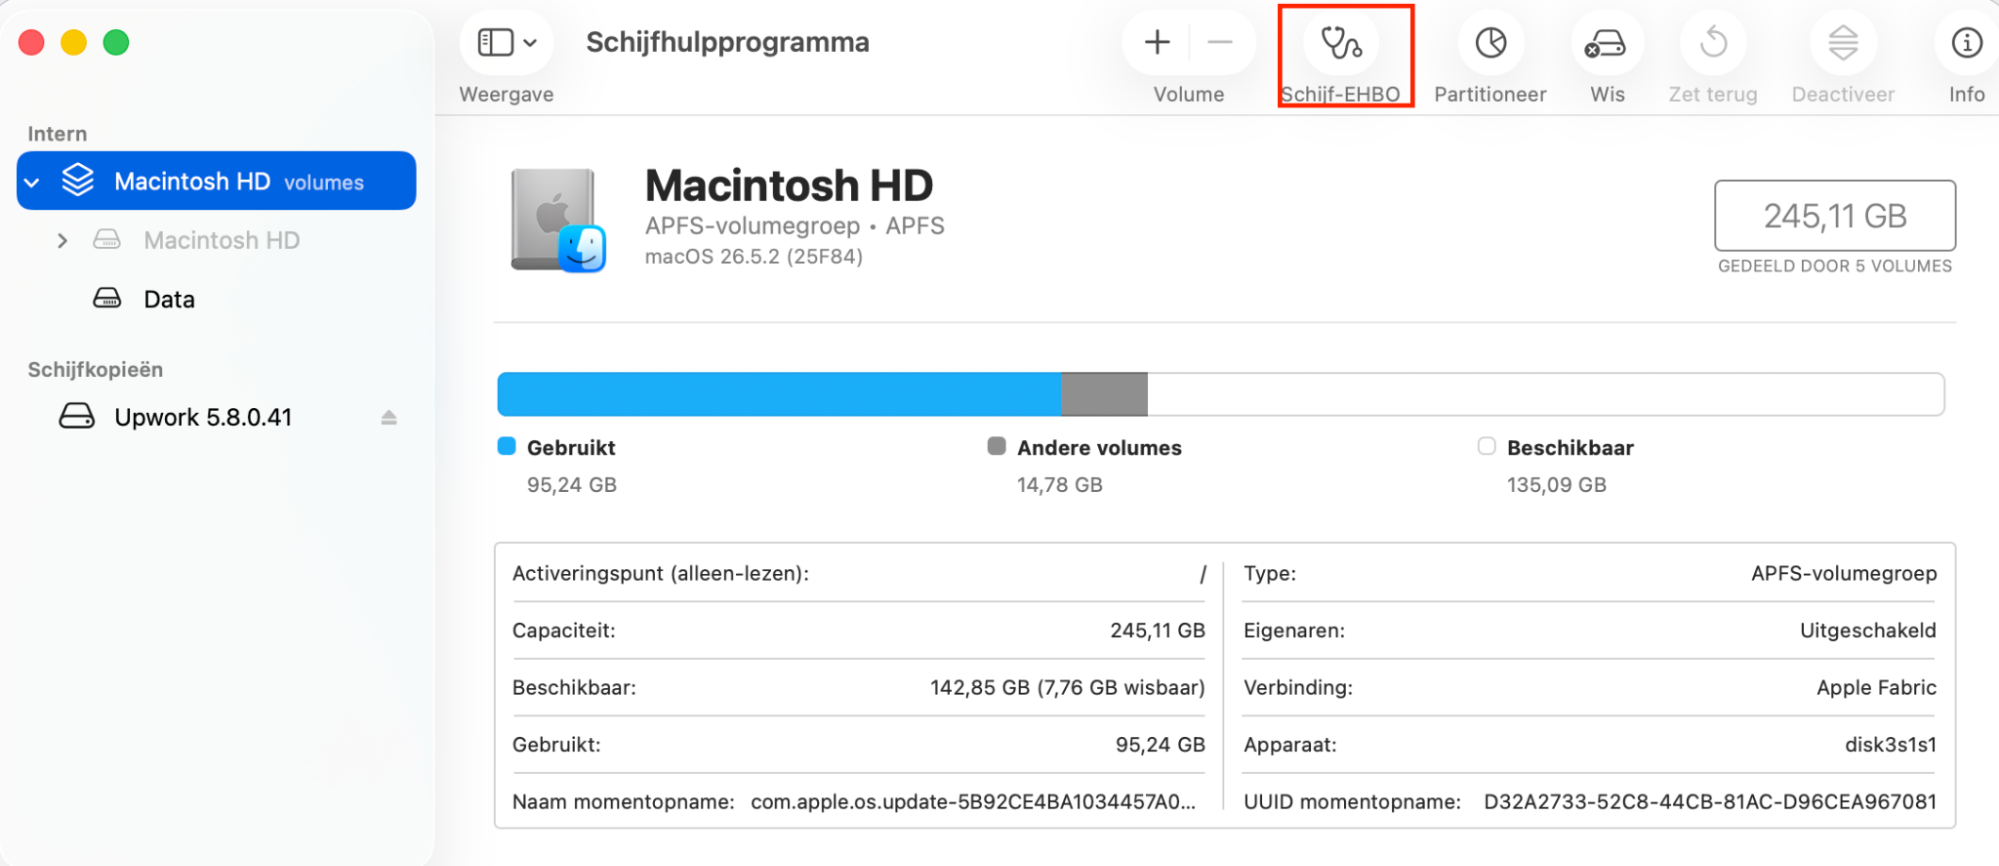This screenshot has width=1999, height=866.
Task: Select the Data volume in sidebar
Action: (x=169, y=299)
